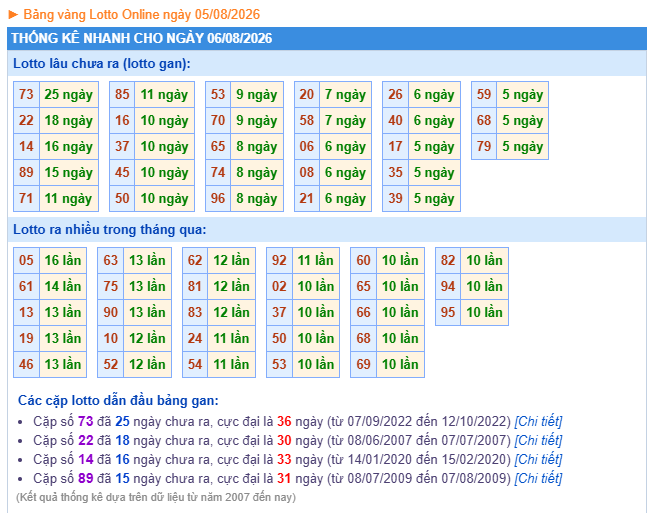This screenshot has width=653, height=513.
Task: Click number 20 with 7 ngày
Action: [307, 95]
